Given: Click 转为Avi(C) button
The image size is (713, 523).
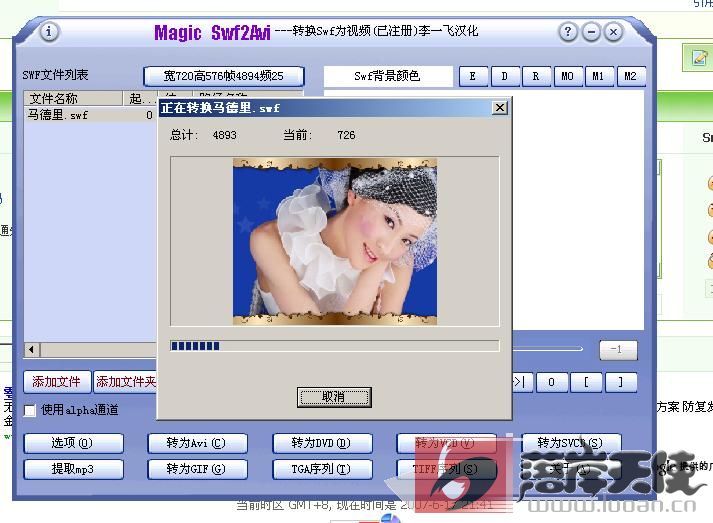Looking at the screenshot, I should (x=197, y=443).
